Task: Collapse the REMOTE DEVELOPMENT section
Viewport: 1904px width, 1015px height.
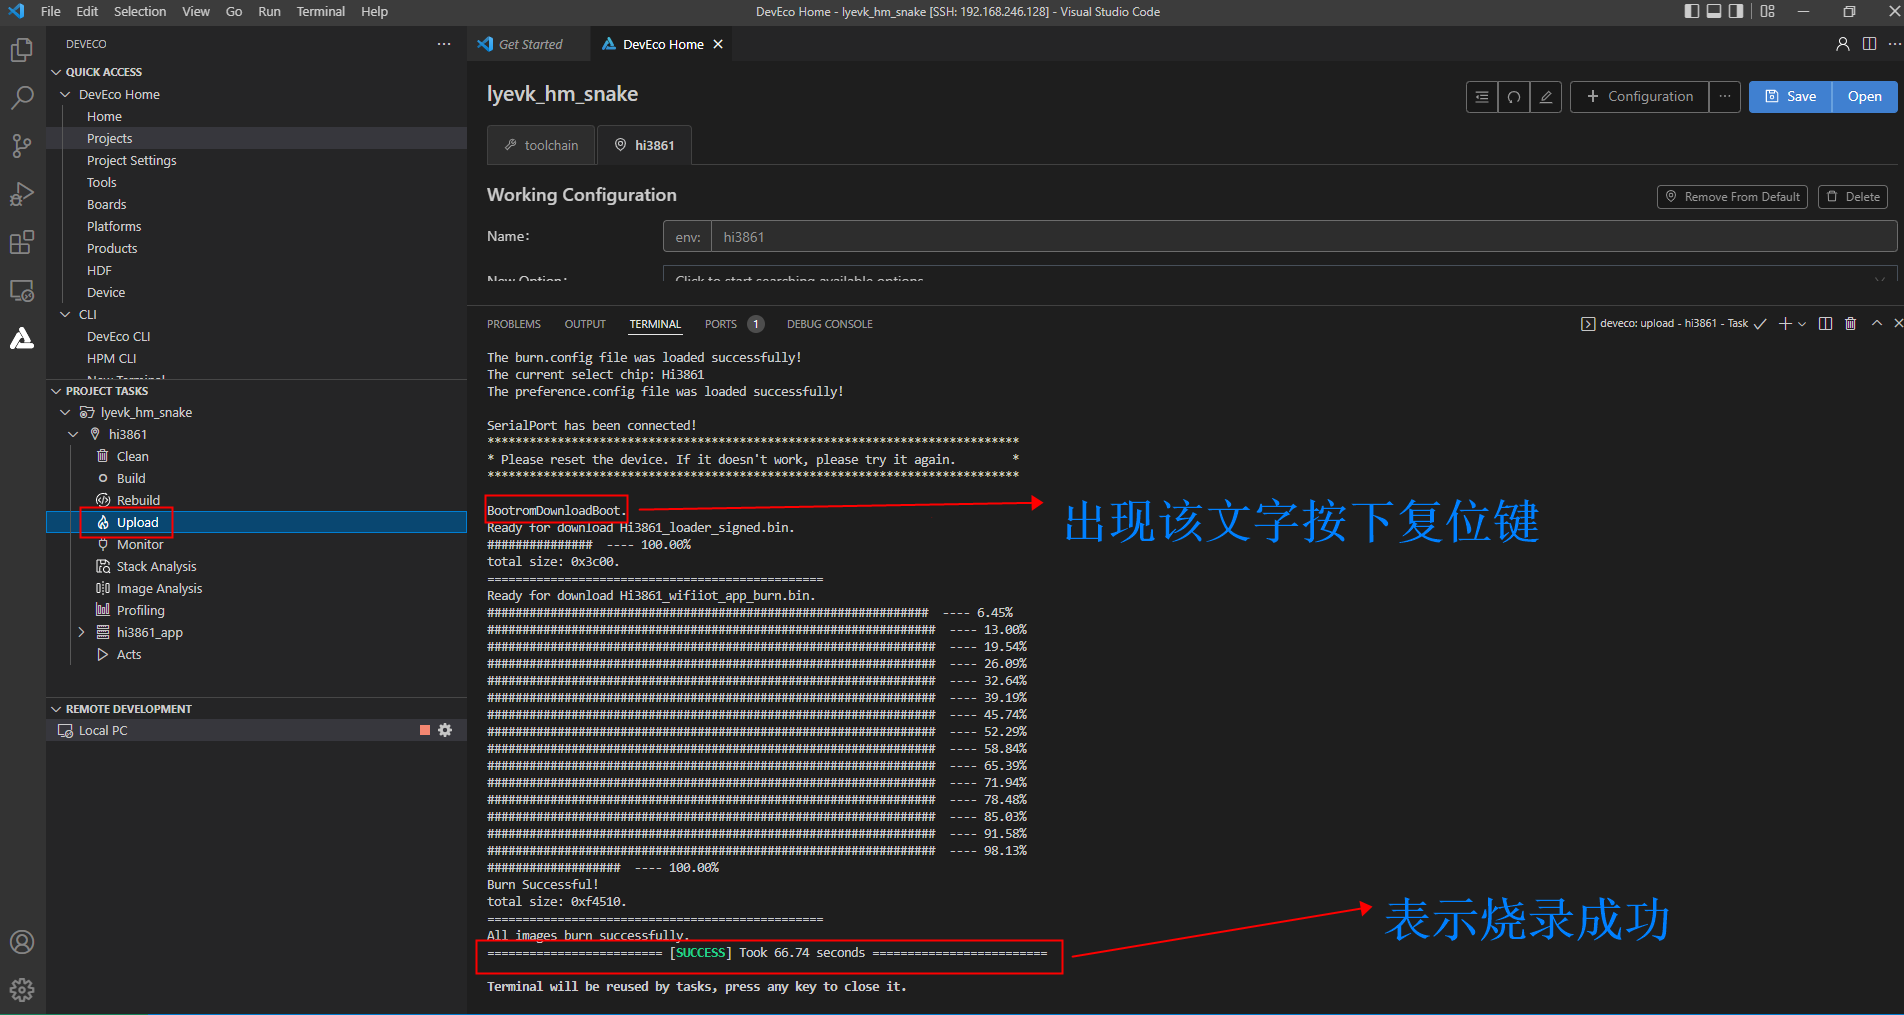Action: point(57,709)
